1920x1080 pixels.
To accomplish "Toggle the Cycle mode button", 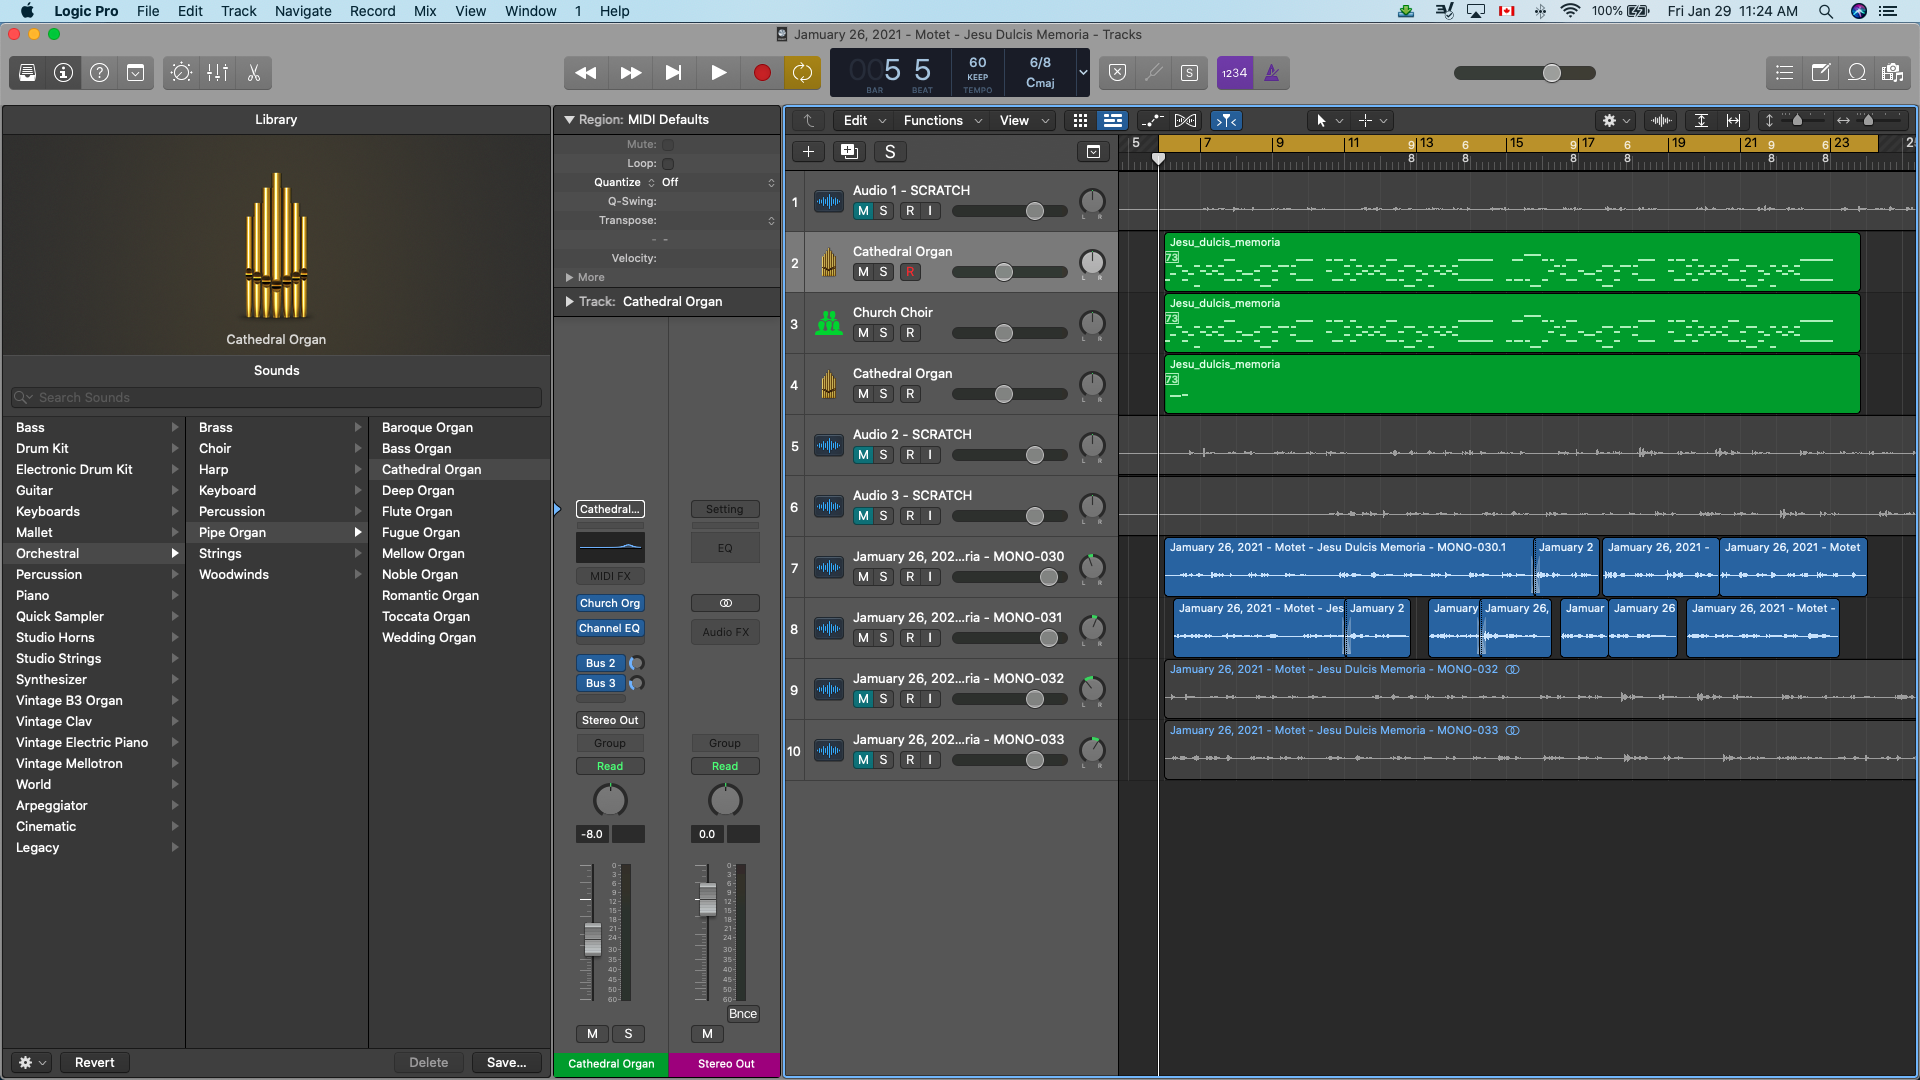I will click(802, 73).
